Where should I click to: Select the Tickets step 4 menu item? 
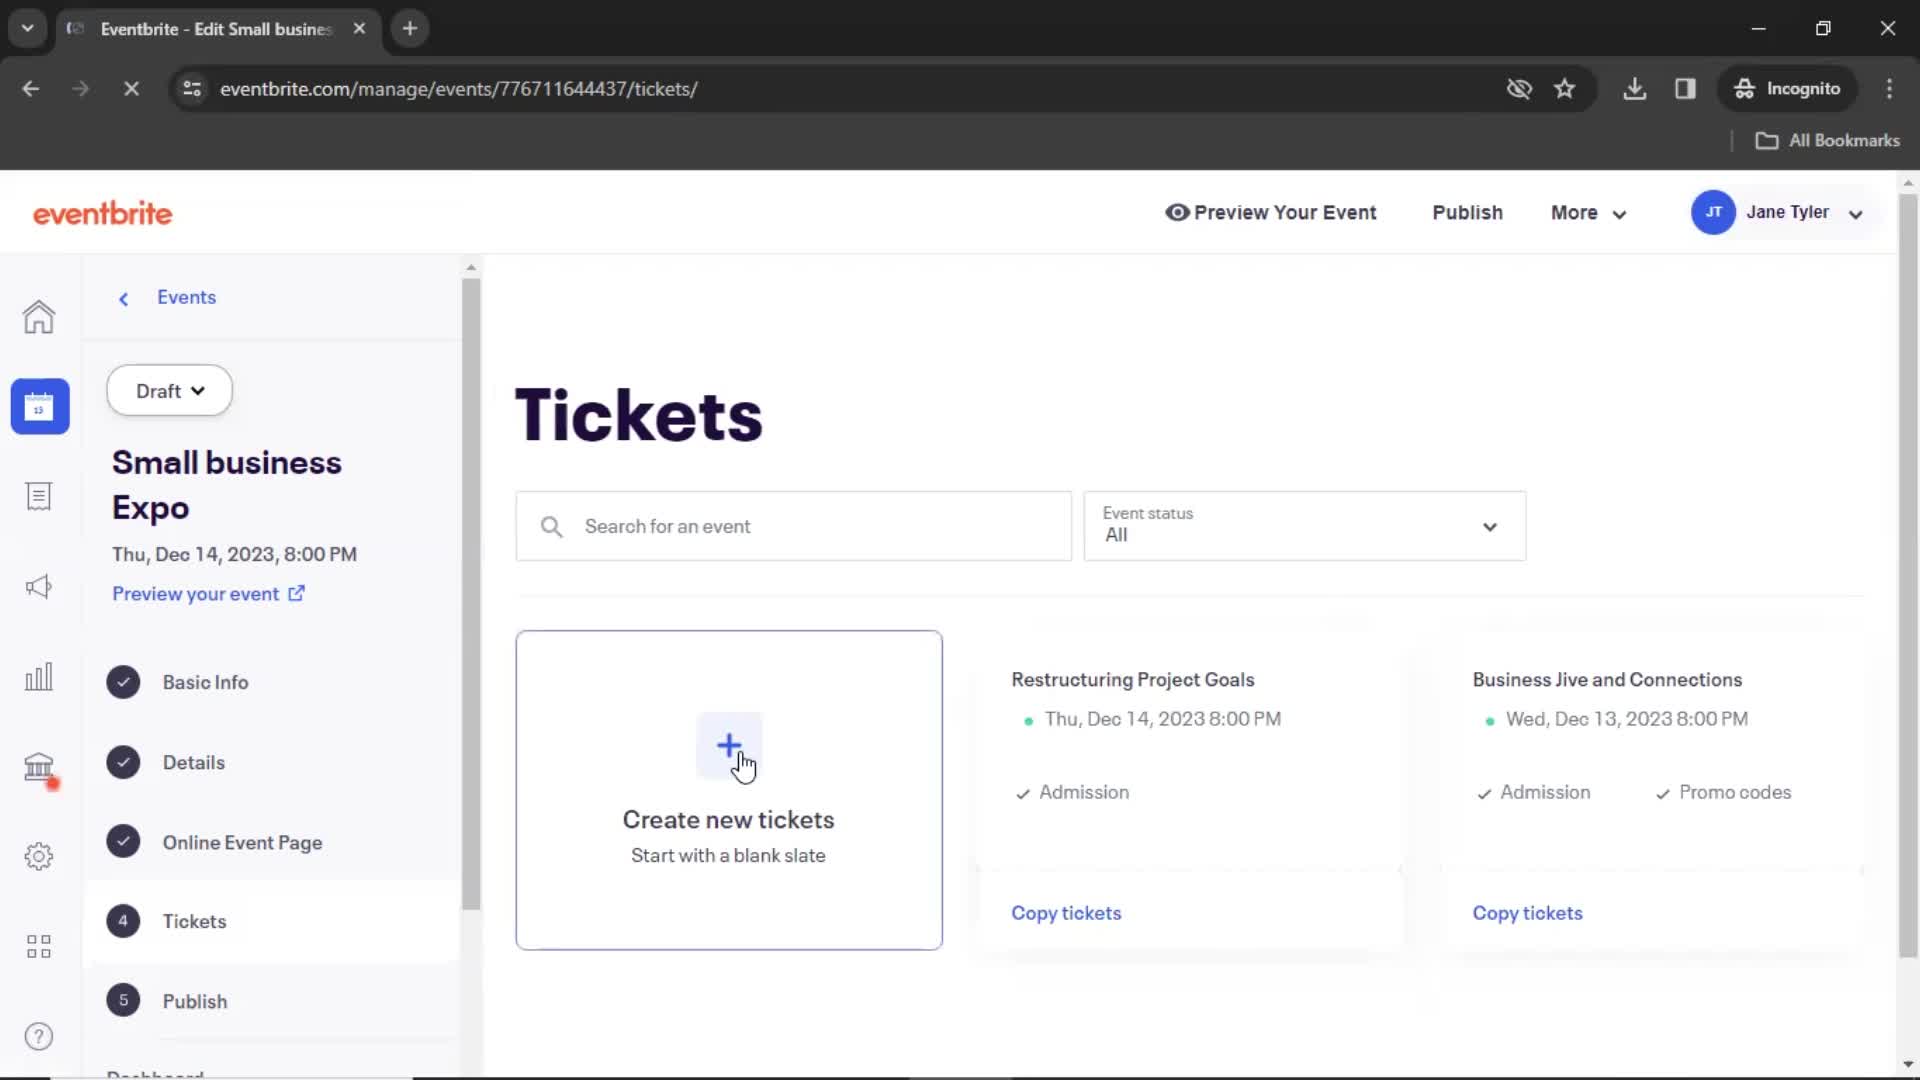[x=194, y=920]
